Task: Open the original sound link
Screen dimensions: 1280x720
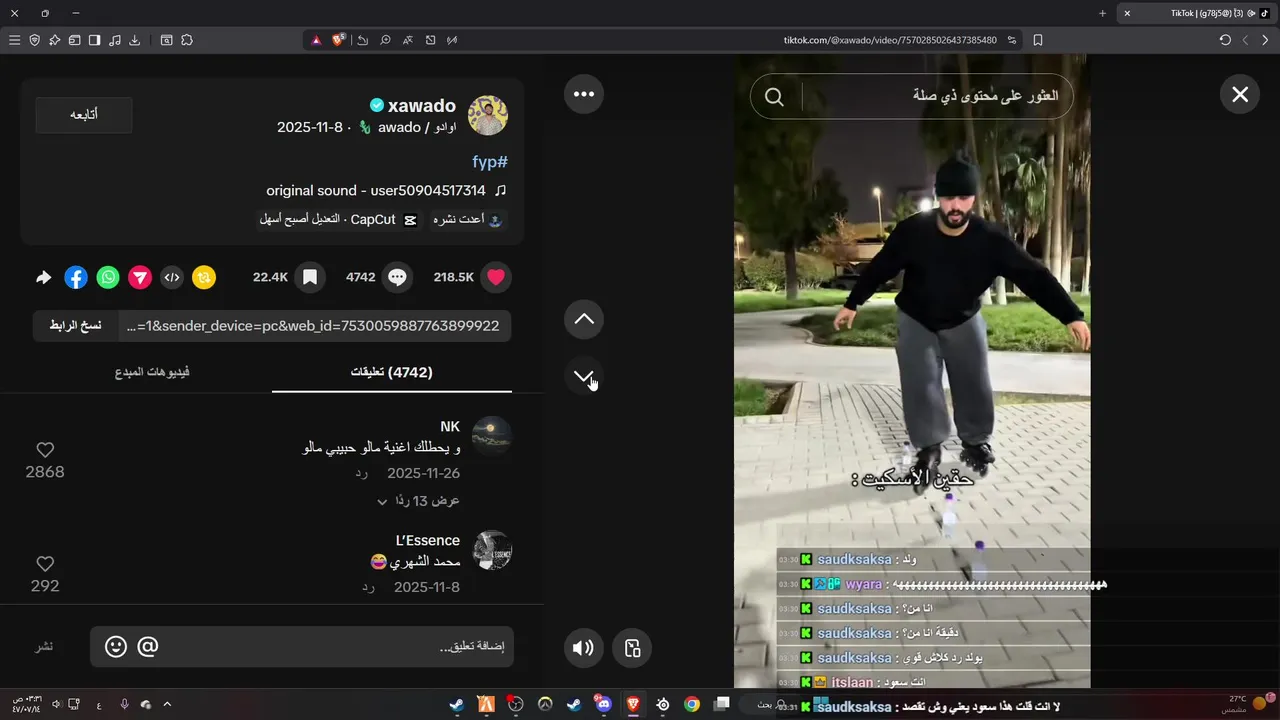Action: tap(387, 190)
